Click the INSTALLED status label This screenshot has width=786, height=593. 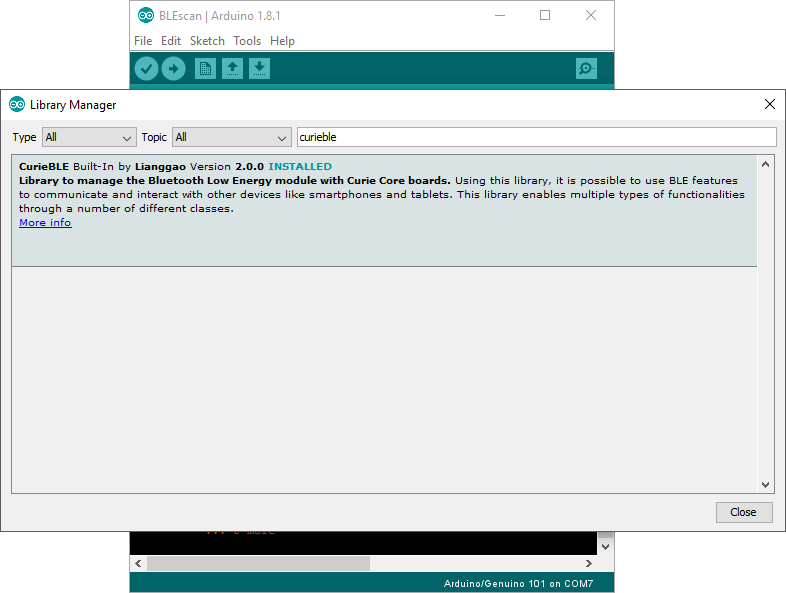300,166
